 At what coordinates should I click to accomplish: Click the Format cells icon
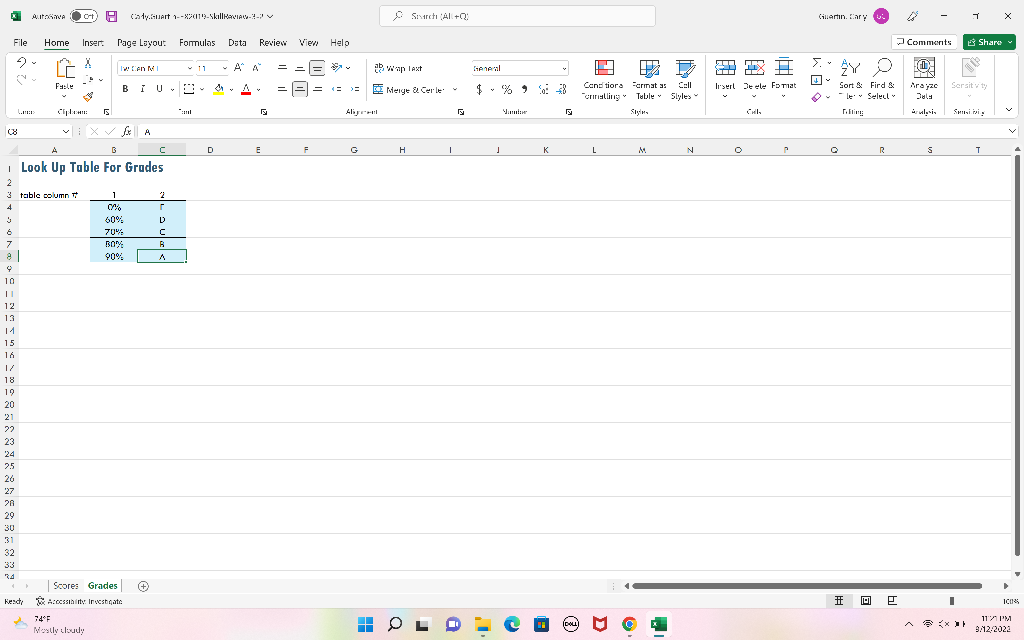pyautogui.click(x=784, y=68)
